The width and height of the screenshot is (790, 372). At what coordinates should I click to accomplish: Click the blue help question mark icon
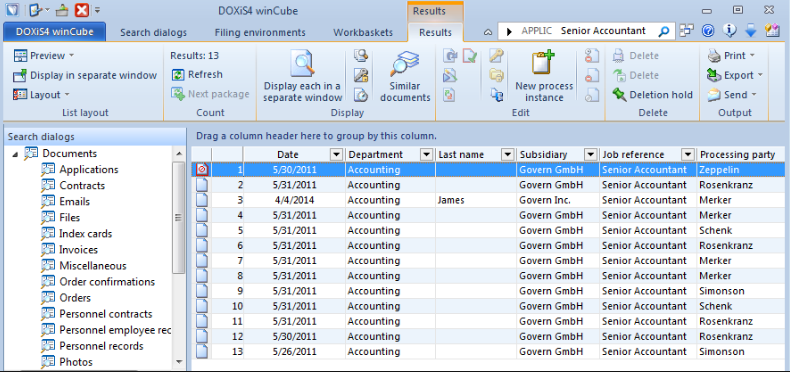tap(708, 31)
